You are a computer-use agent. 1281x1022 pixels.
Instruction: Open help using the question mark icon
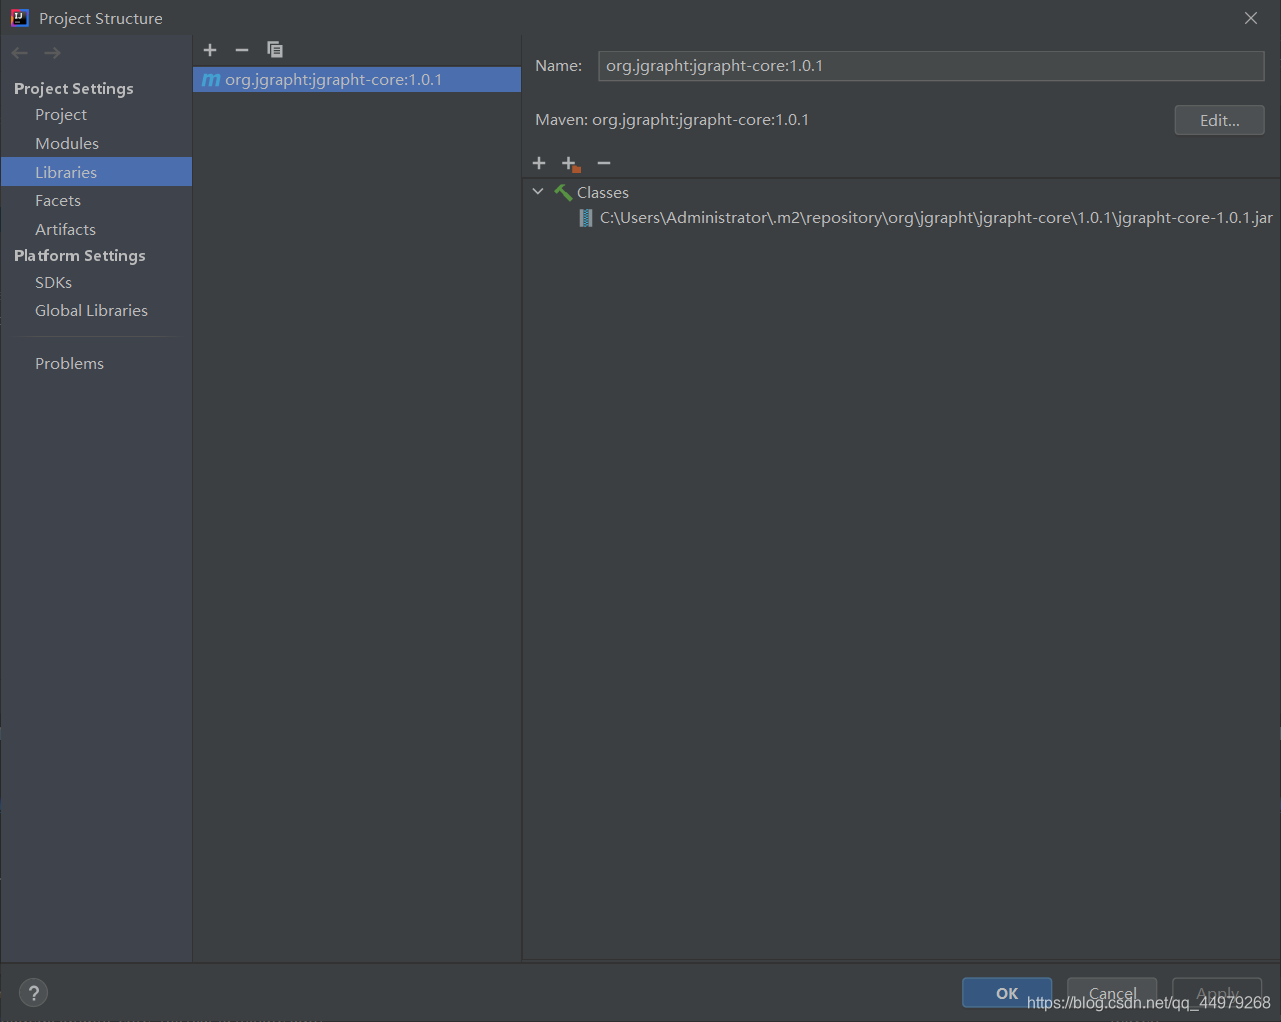[x=33, y=992]
